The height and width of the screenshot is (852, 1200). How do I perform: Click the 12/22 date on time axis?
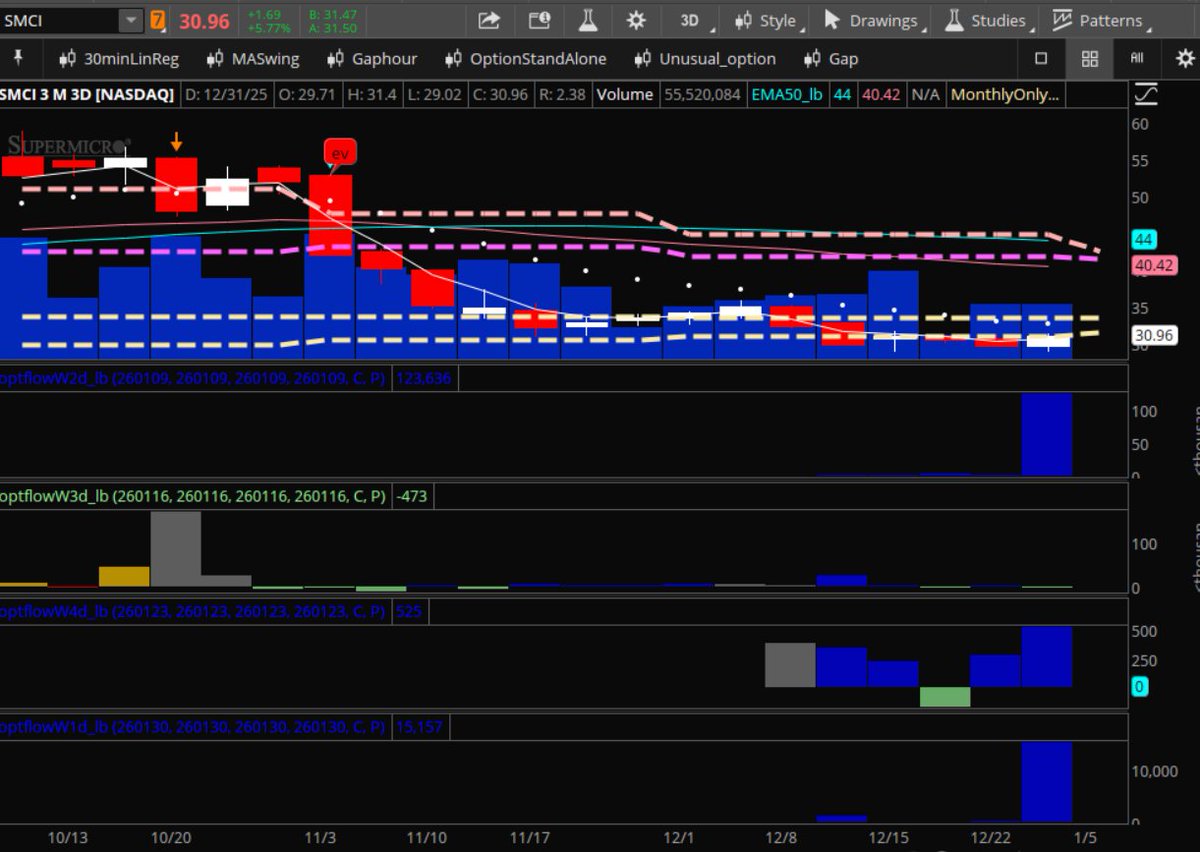[x=990, y=837]
